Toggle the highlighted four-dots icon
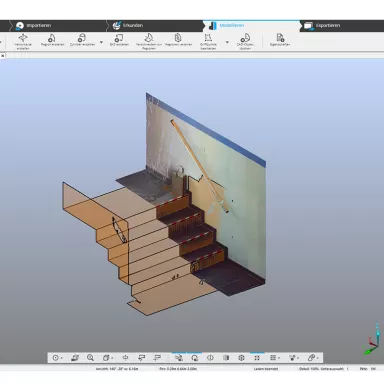 257,358
